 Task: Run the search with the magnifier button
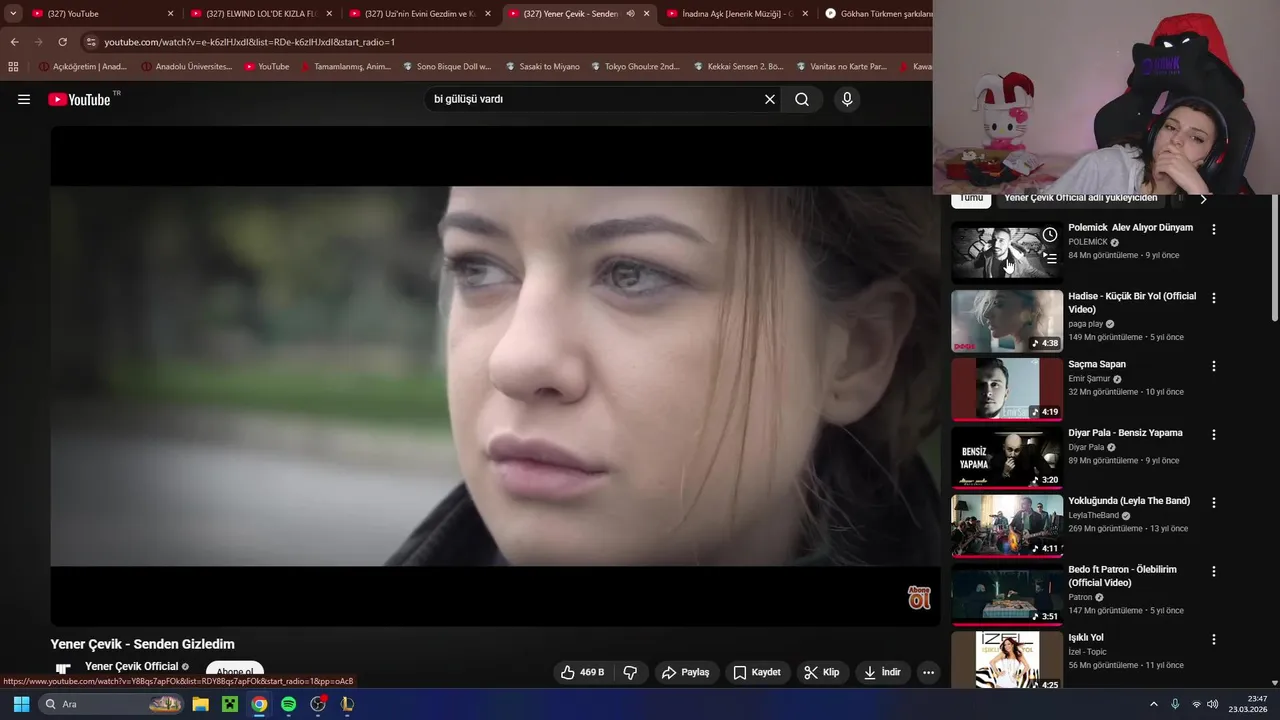coord(802,99)
